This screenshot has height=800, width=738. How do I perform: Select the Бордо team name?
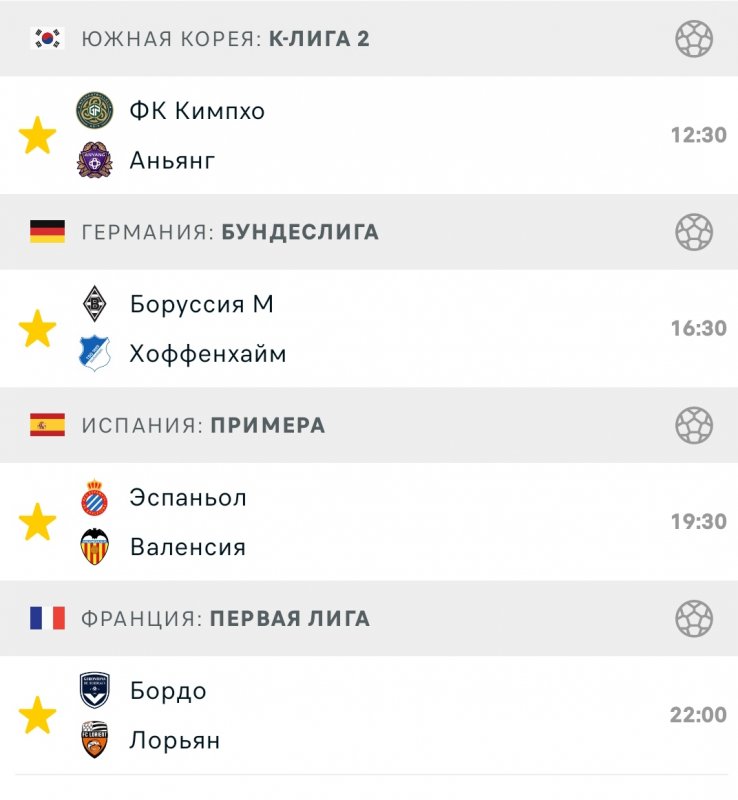pos(168,691)
